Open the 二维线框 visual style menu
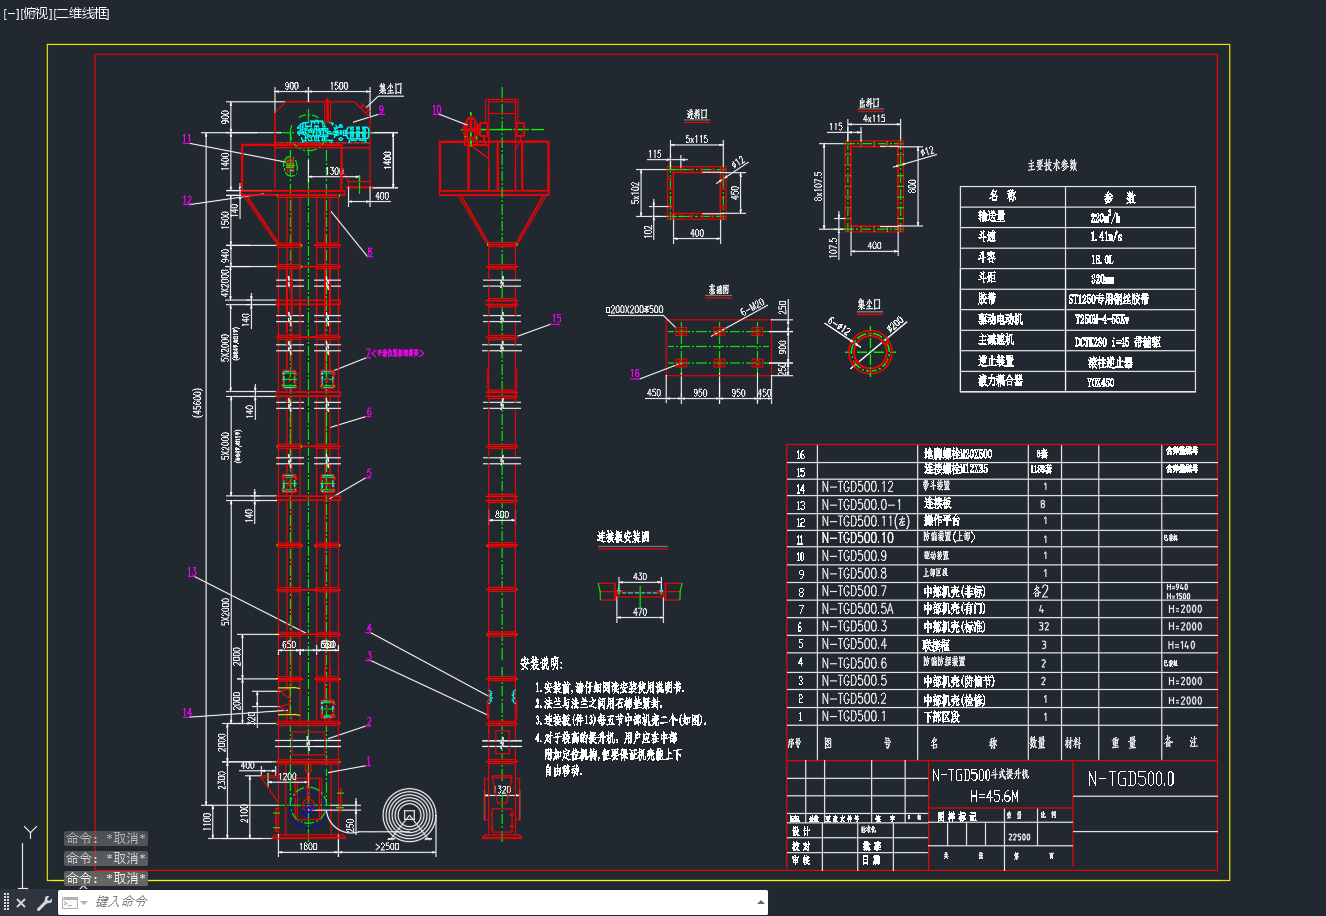Image resolution: width=1326 pixels, height=916 pixels. pos(81,13)
